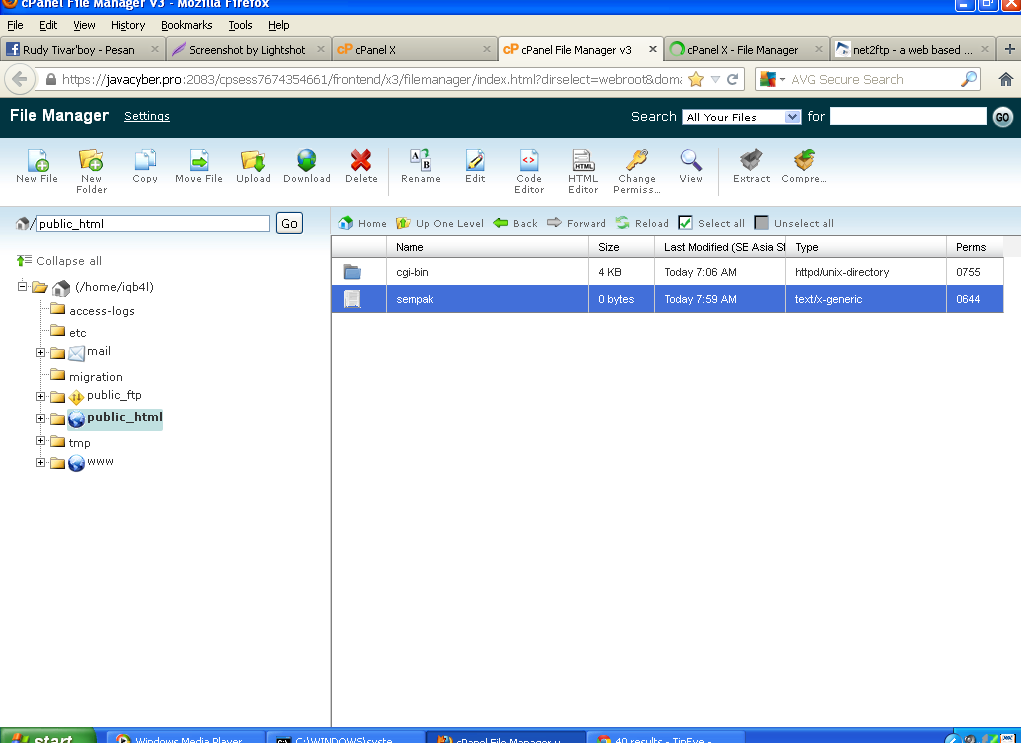Click the Upload toolbar icon
The width and height of the screenshot is (1021, 743).
coord(253,161)
